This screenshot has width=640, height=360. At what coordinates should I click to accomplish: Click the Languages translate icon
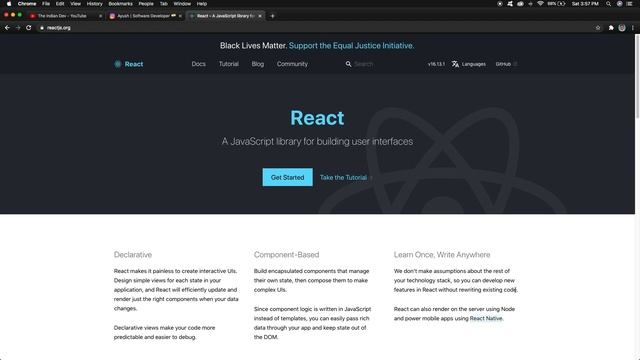coord(455,64)
